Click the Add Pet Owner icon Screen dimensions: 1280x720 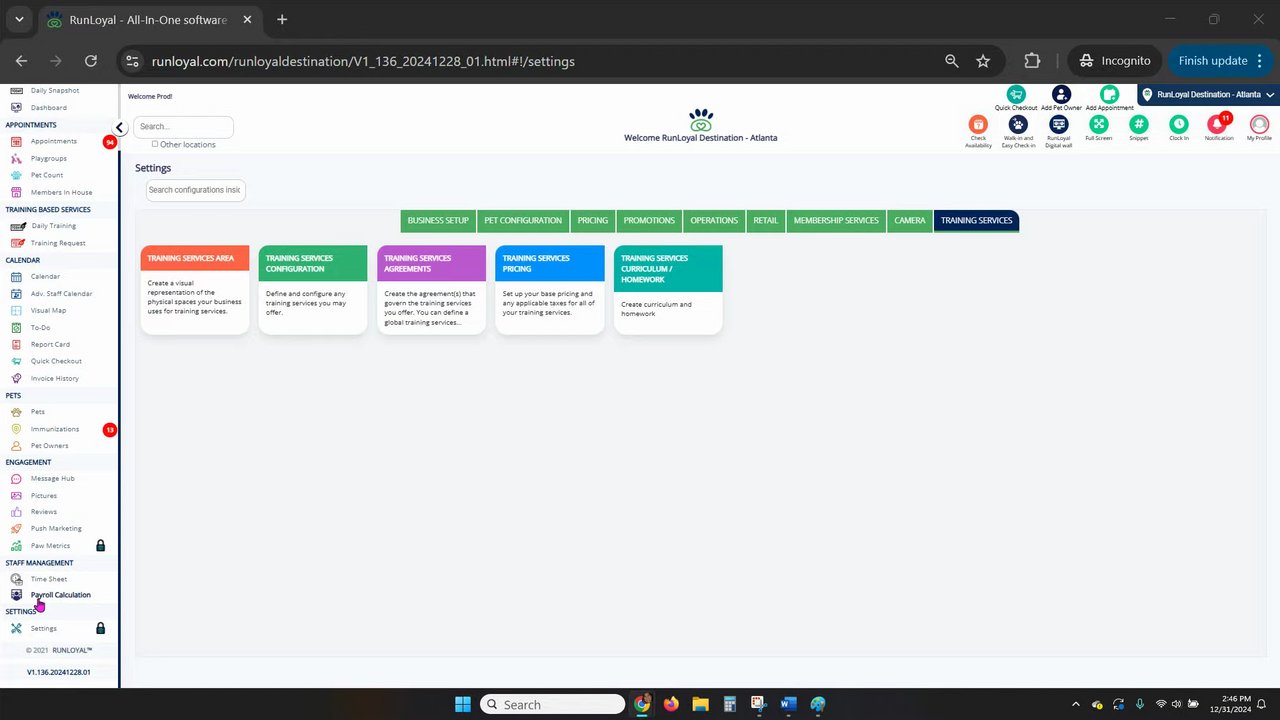coord(1061,95)
